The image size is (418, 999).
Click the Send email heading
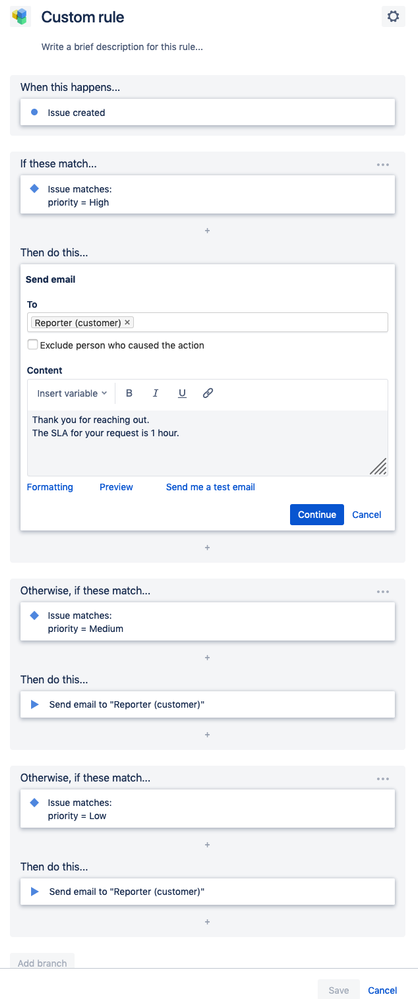51,279
